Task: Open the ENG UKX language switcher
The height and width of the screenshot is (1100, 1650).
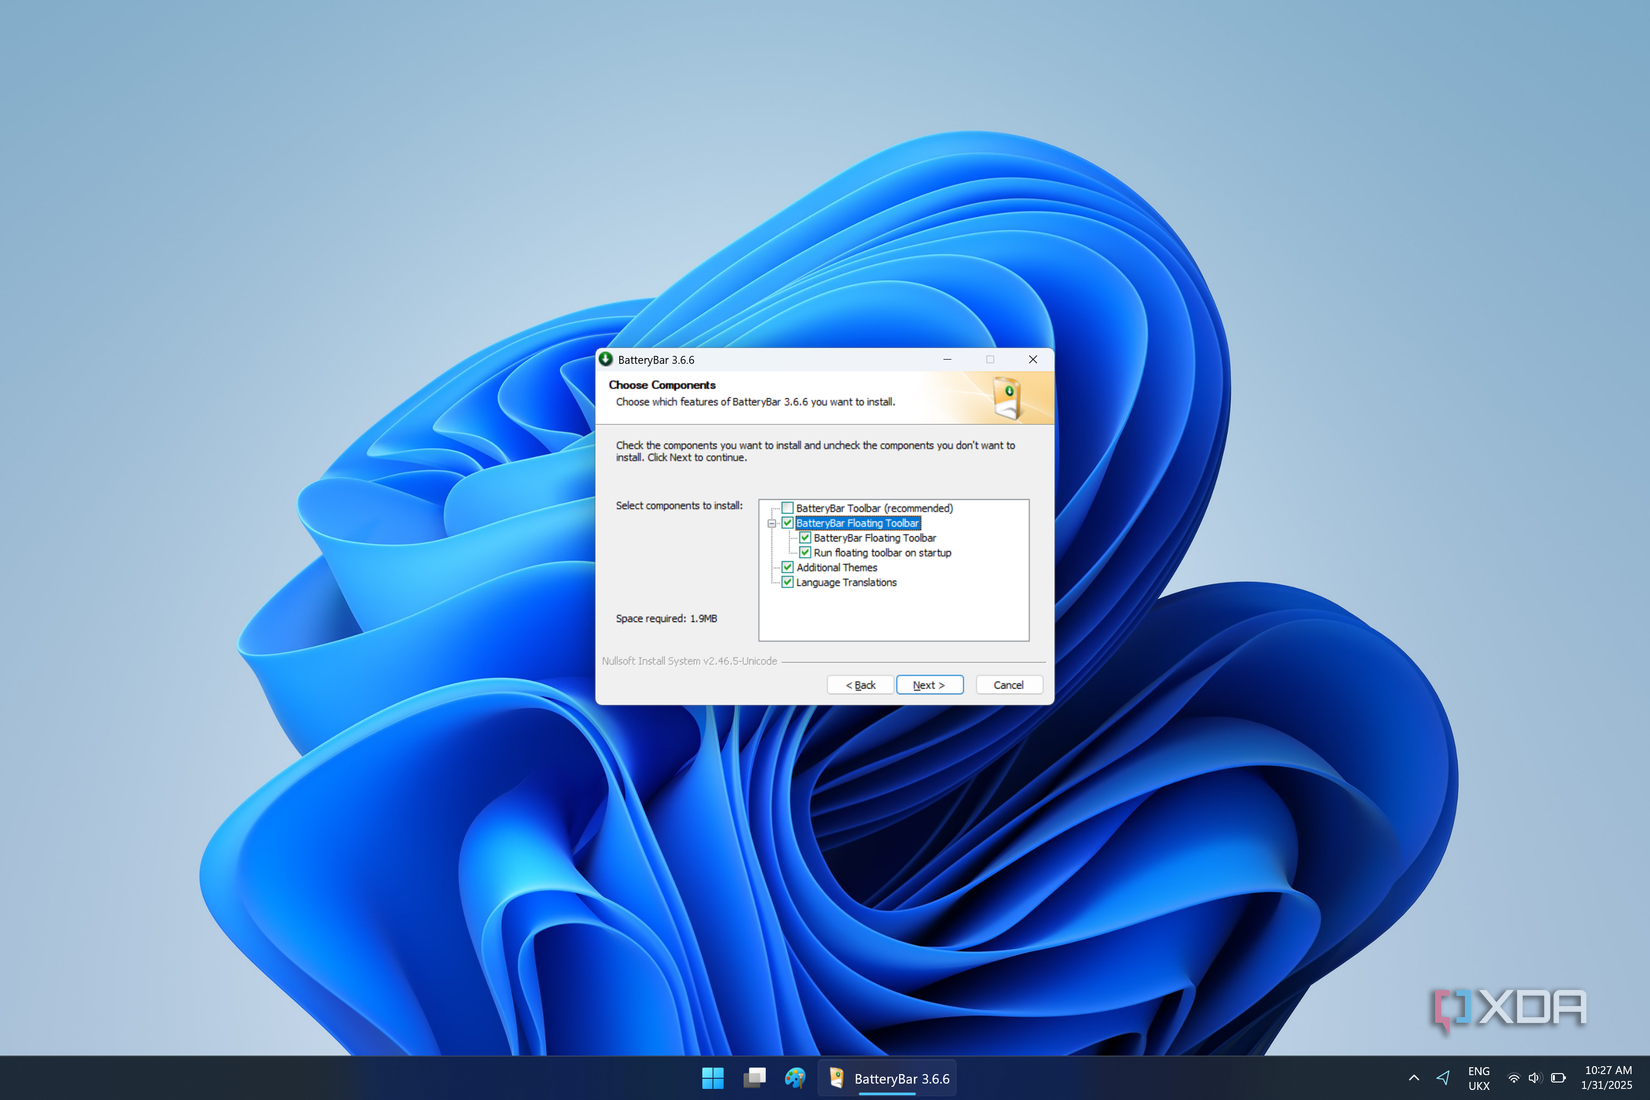Action: (x=1478, y=1078)
